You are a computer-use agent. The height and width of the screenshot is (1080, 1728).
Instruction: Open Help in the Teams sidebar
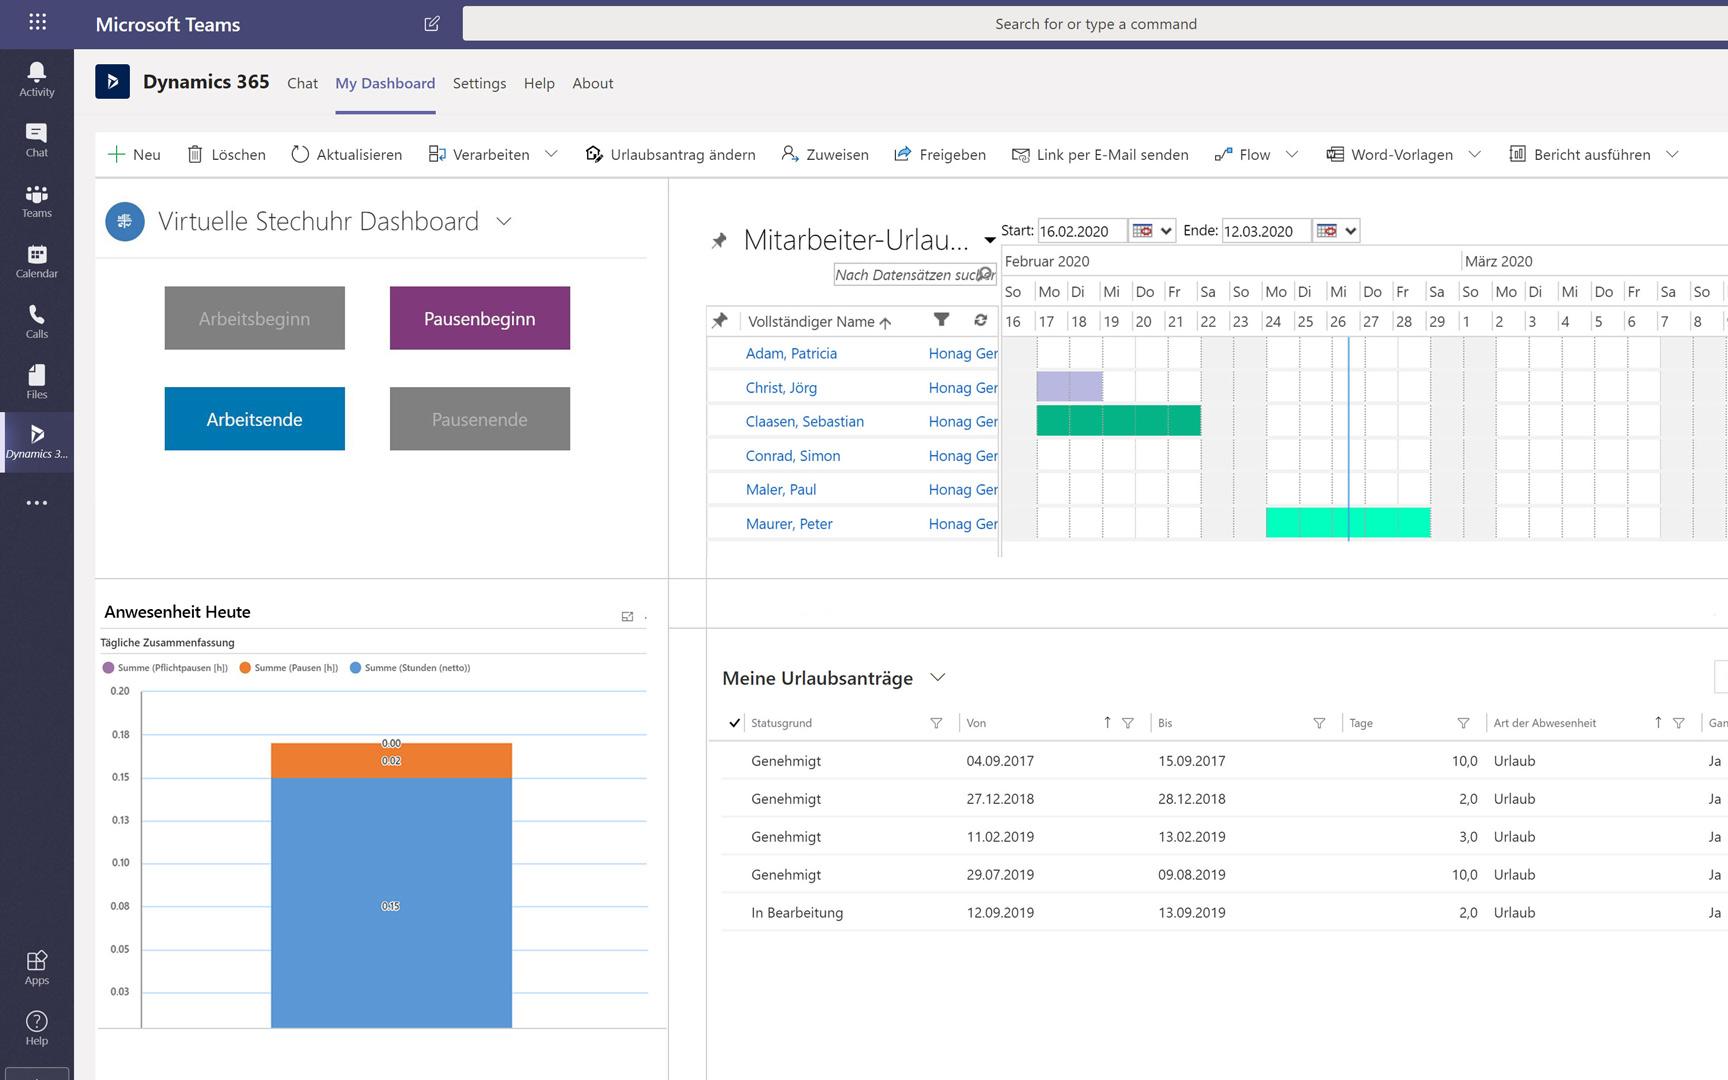(x=37, y=1028)
